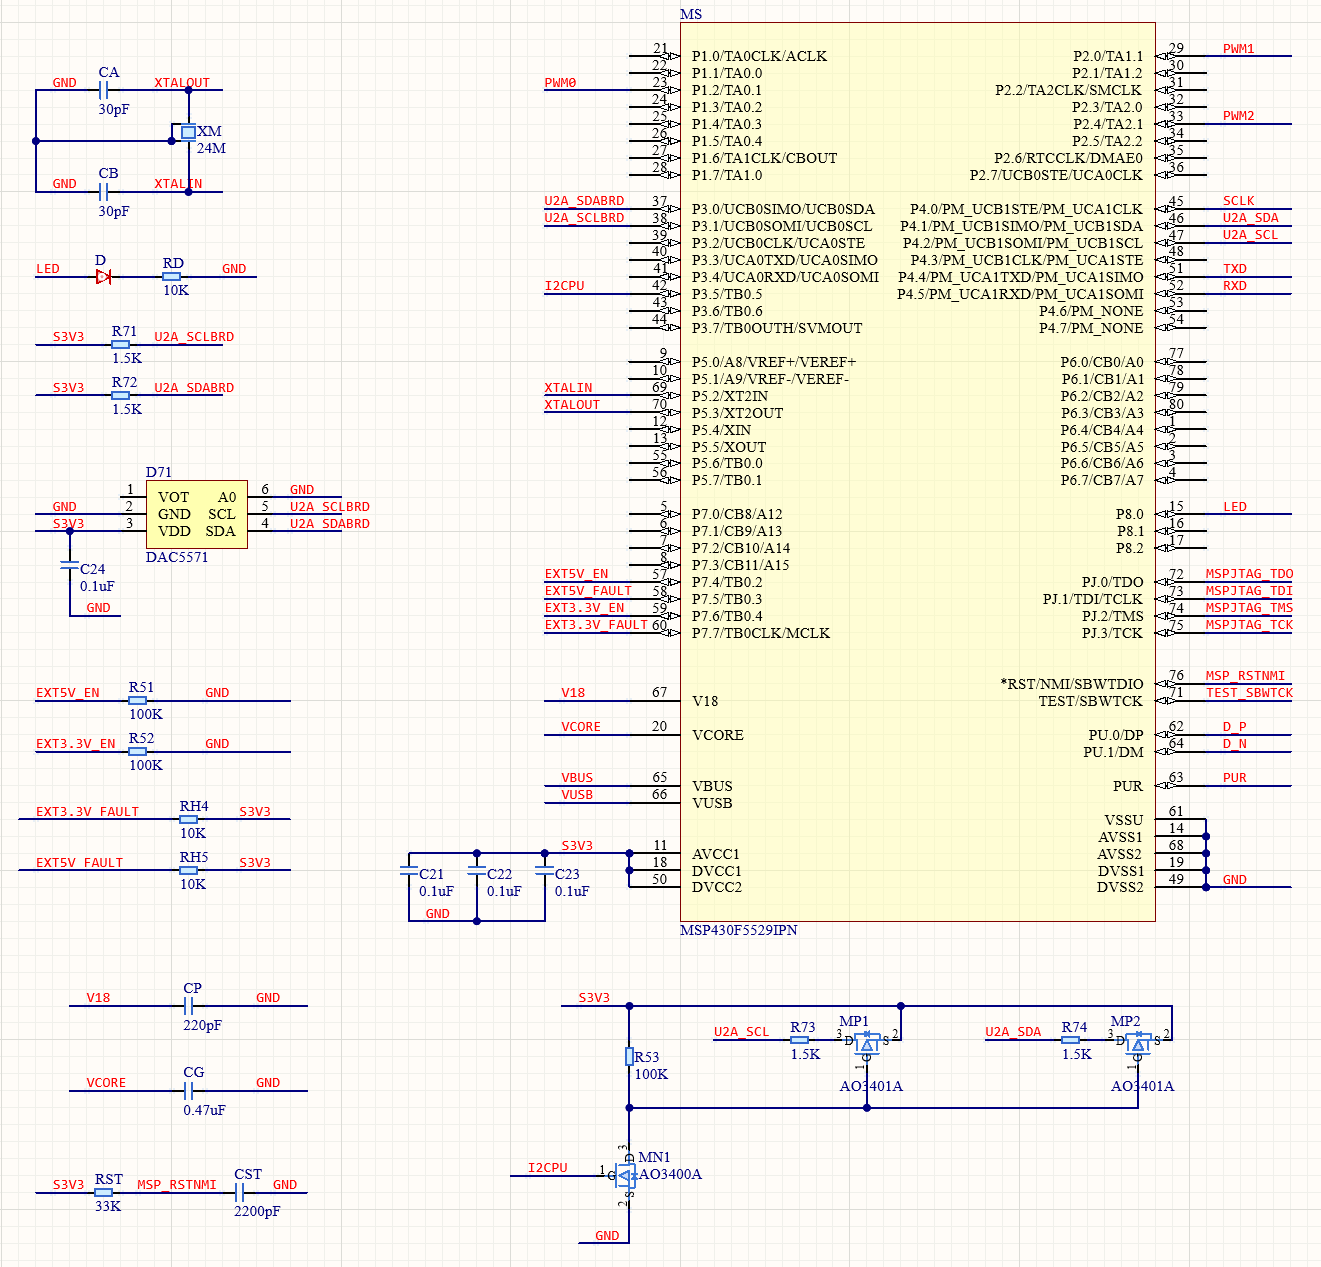1321x1267 pixels.
Task: Select resistor R52 symbol
Action: 138,752
